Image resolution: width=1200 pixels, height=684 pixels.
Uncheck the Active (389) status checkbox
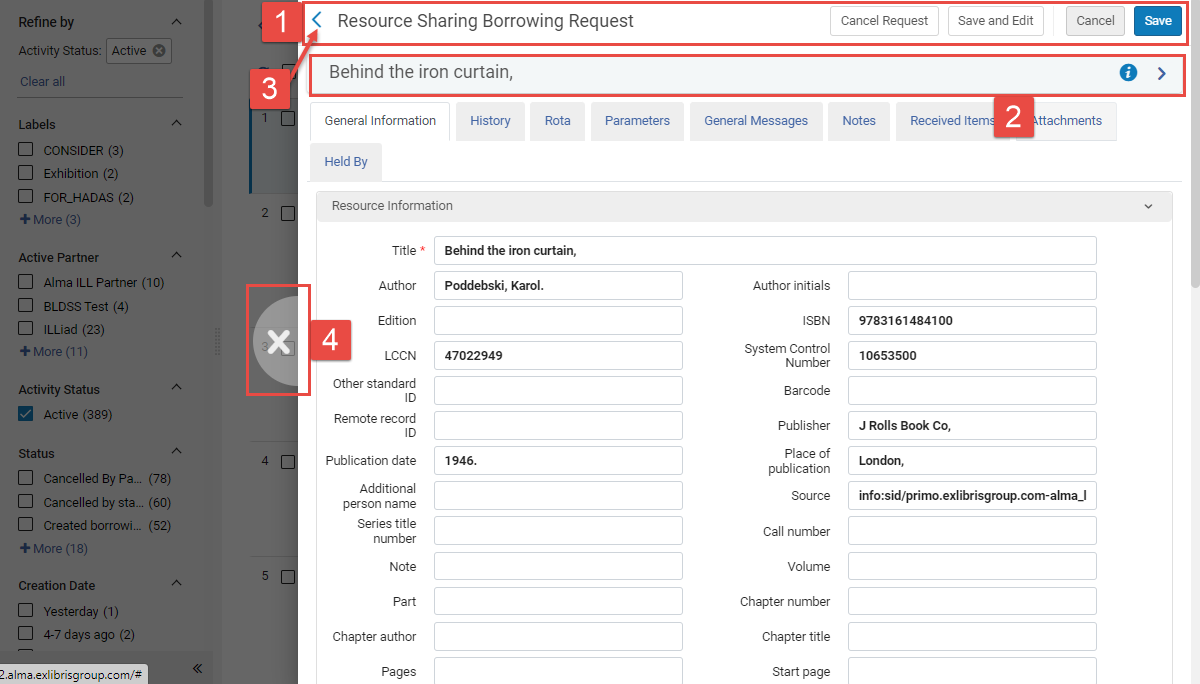(26, 414)
